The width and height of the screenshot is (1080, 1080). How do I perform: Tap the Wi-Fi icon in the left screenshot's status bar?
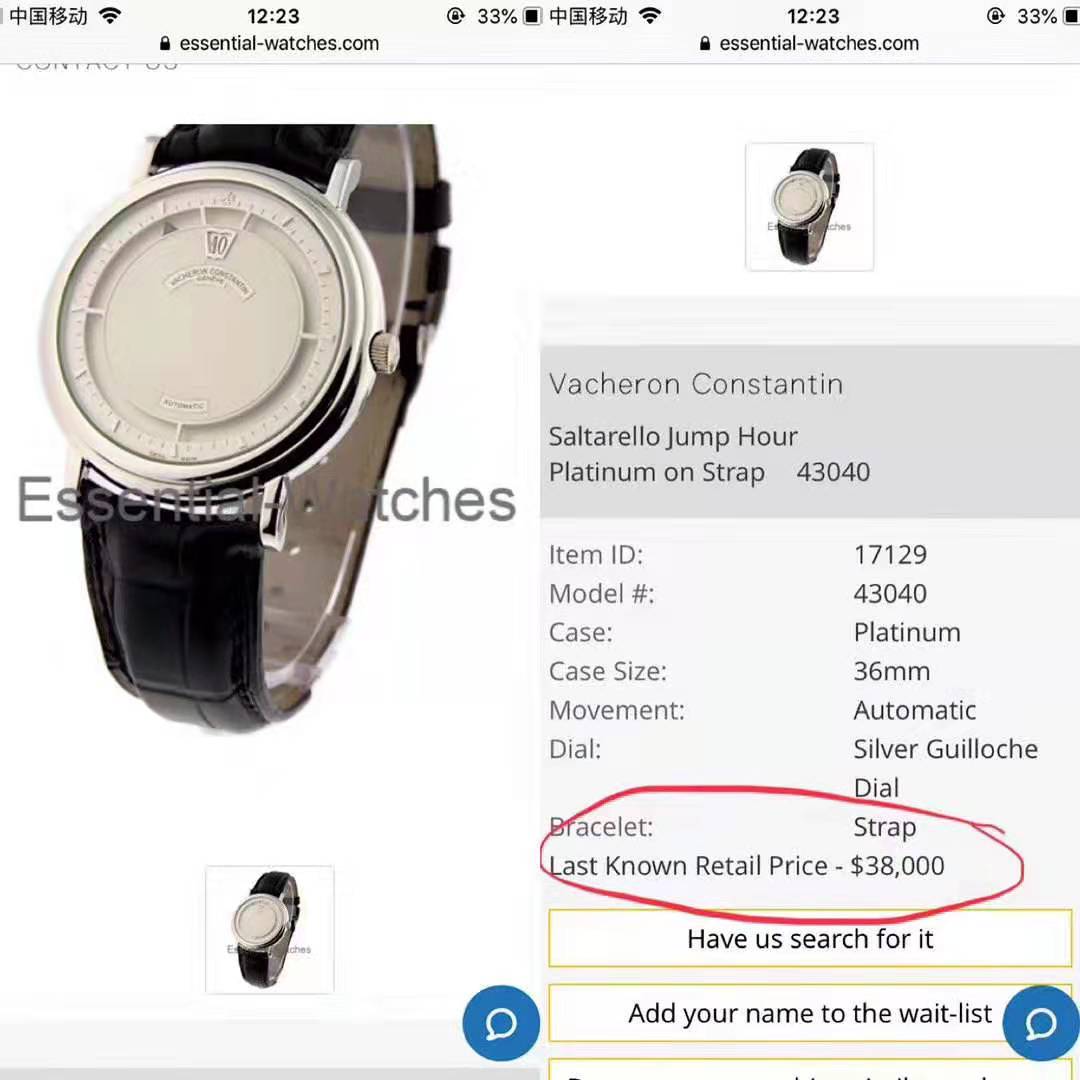(110, 16)
